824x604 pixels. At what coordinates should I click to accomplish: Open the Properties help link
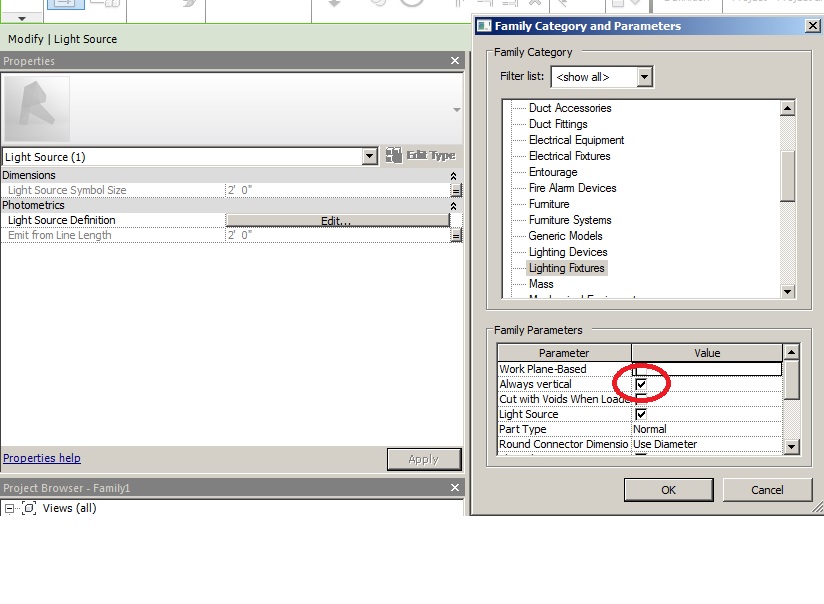[42, 458]
